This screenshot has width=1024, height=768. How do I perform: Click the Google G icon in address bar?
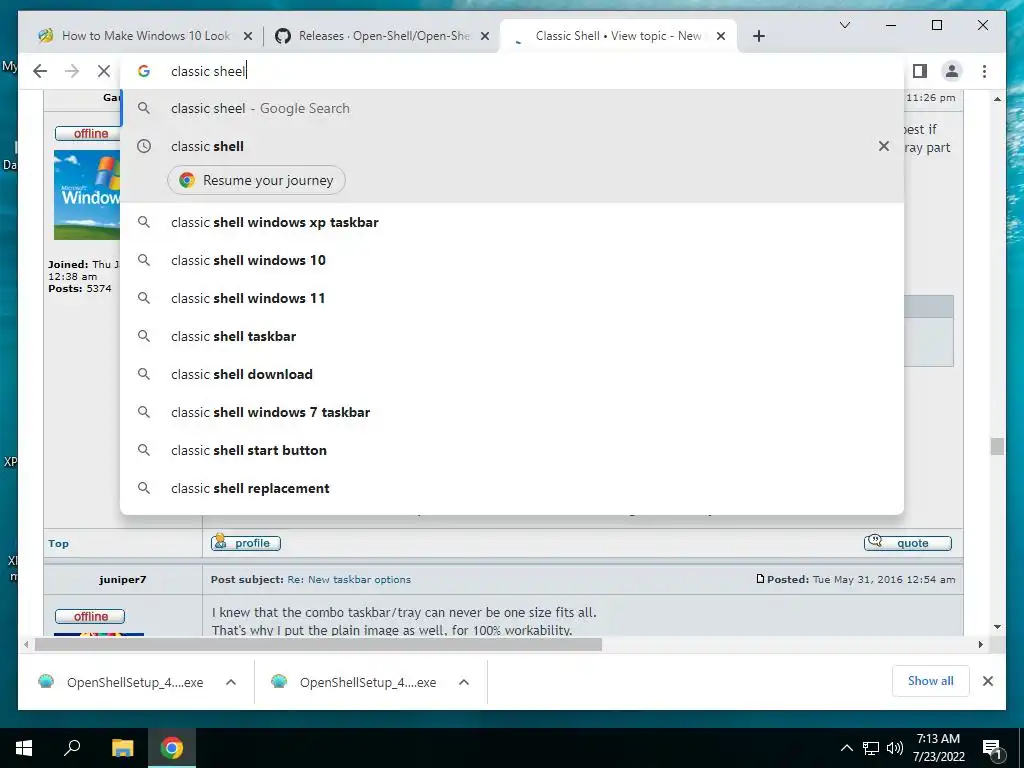144,71
